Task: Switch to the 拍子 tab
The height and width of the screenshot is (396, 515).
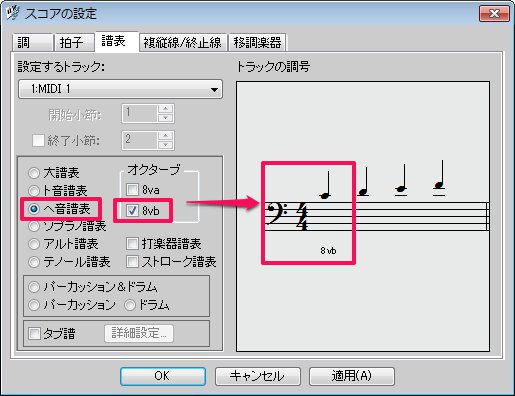Action: pyautogui.click(x=75, y=43)
